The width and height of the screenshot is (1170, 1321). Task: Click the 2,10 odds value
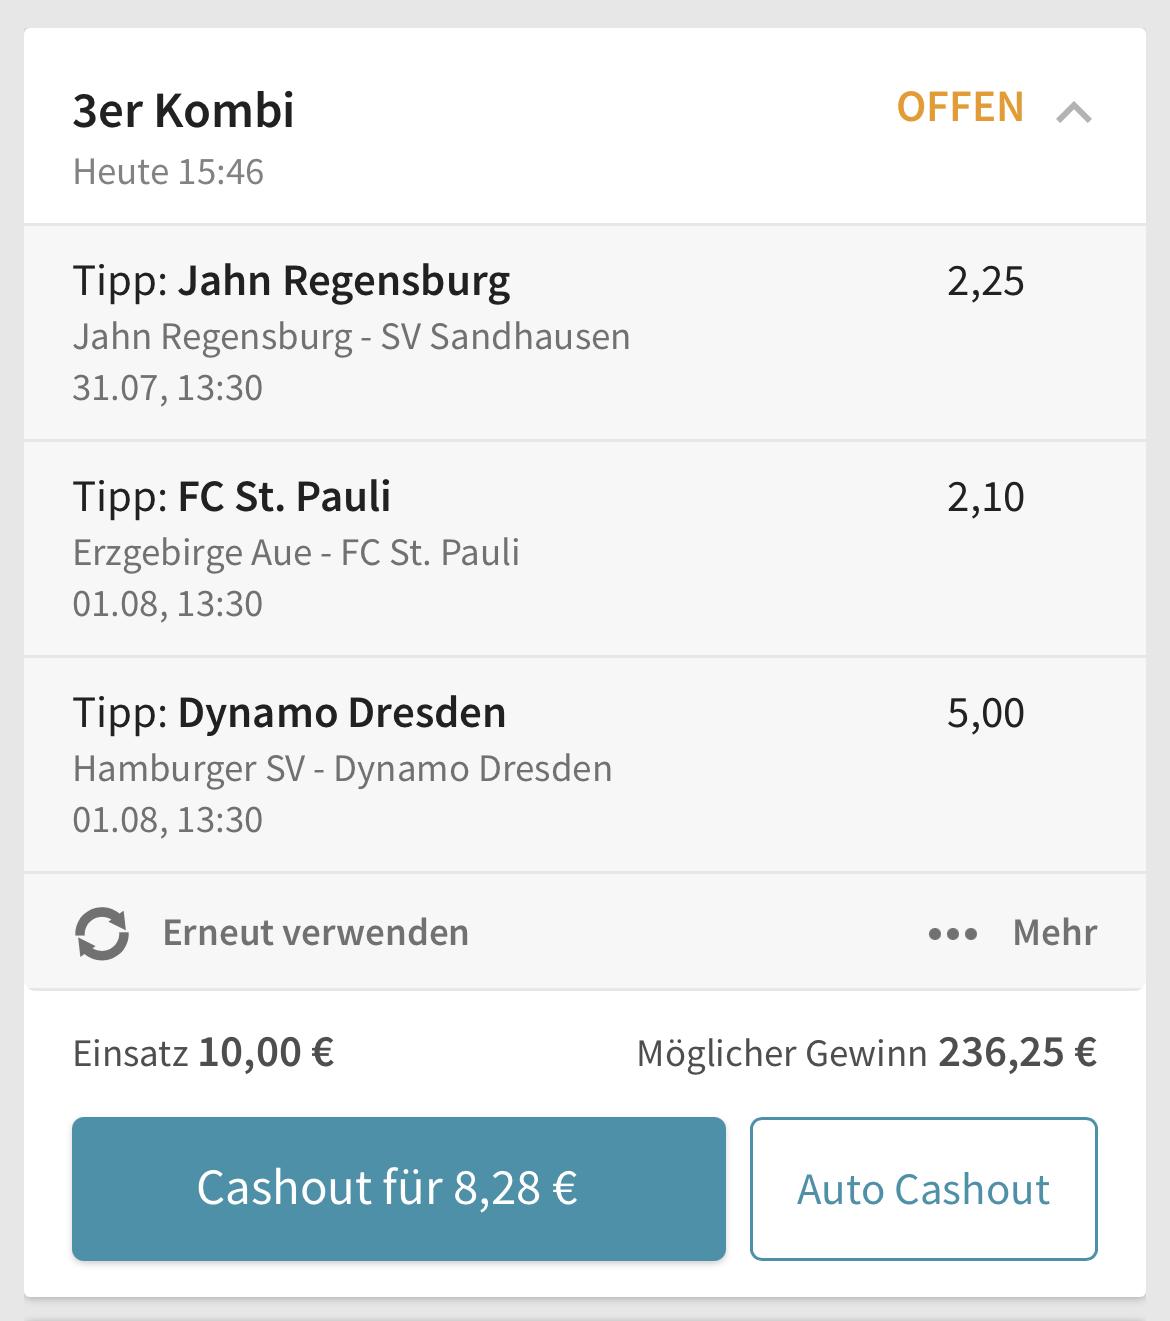pyautogui.click(x=985, y=498)
